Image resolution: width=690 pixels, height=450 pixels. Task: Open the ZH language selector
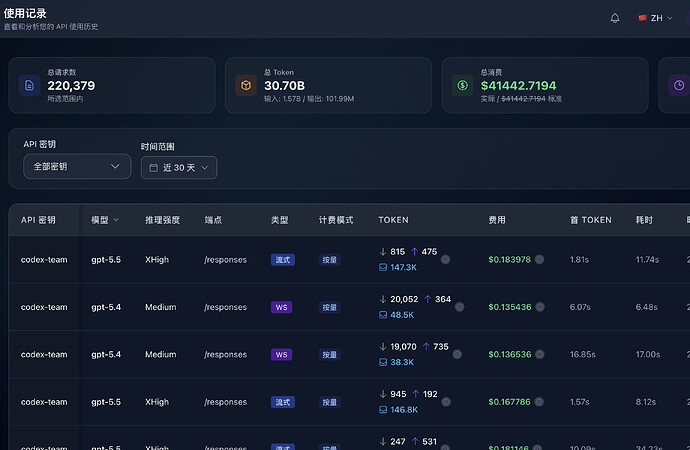(x=656, y=18)
